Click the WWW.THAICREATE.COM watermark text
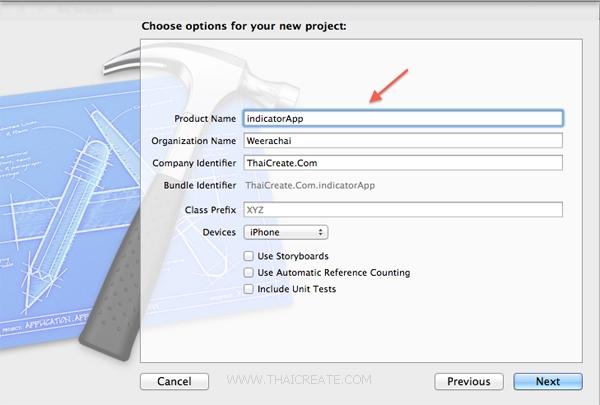Screen dimensions: 600x405 (299, 380)
